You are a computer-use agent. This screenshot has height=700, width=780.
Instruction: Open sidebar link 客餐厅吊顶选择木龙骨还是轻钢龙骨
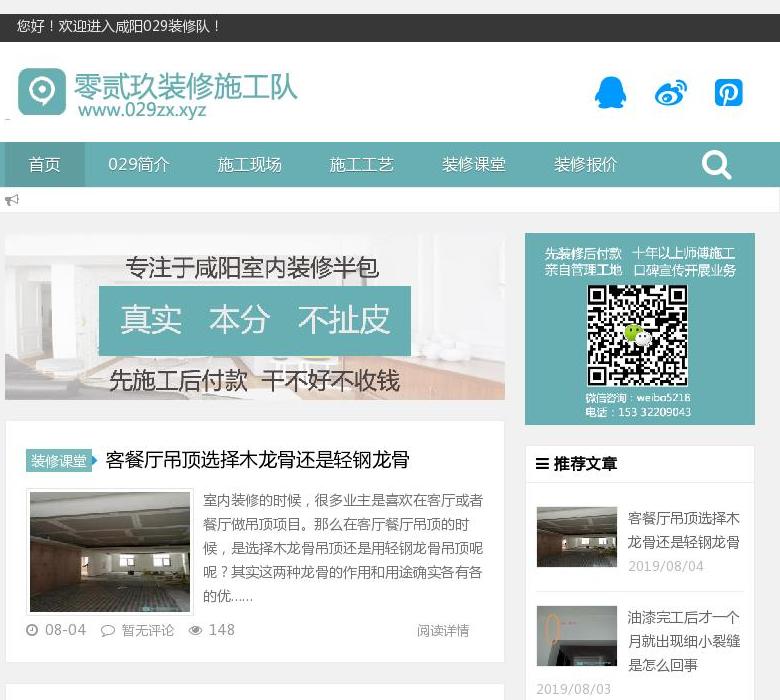(x=683, y=530)
